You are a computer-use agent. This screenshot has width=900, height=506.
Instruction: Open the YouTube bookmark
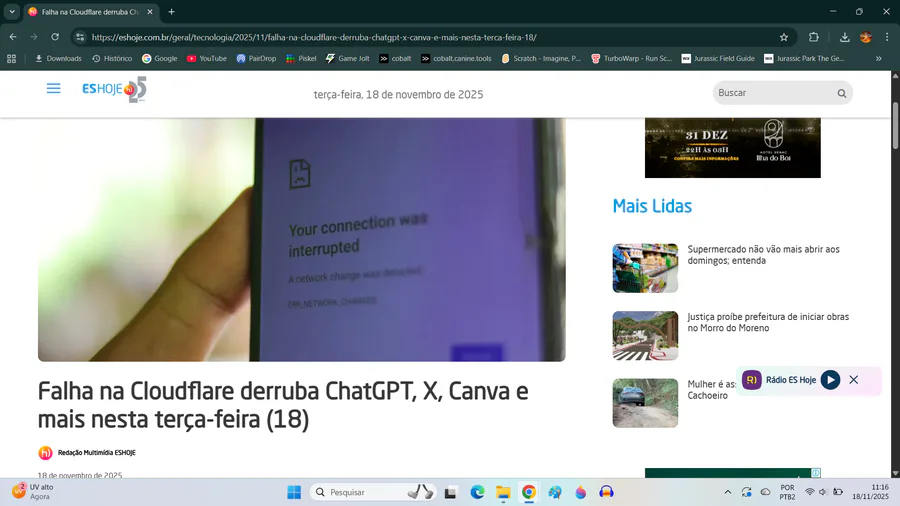pyautogui.click(x=207, y=59)
